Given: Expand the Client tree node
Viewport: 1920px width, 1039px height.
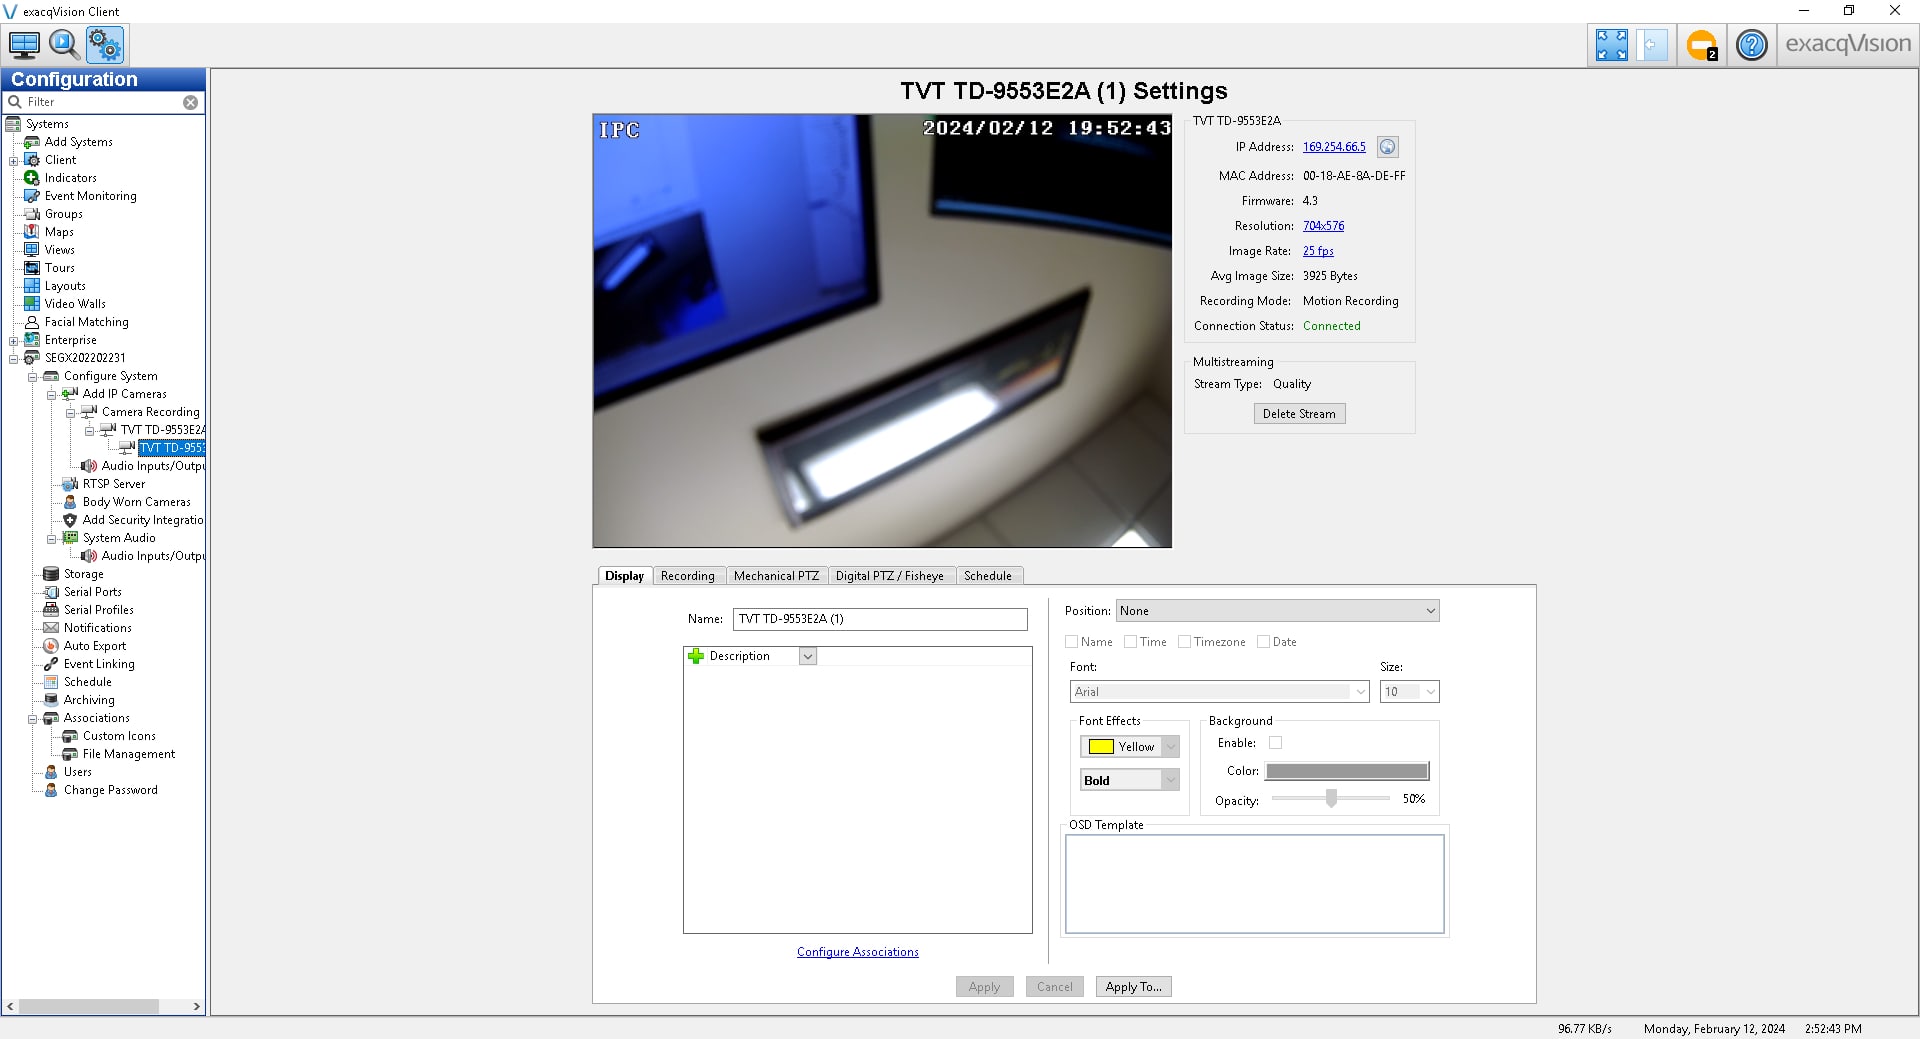Looking at the screenshot, I should pos(14,160).
